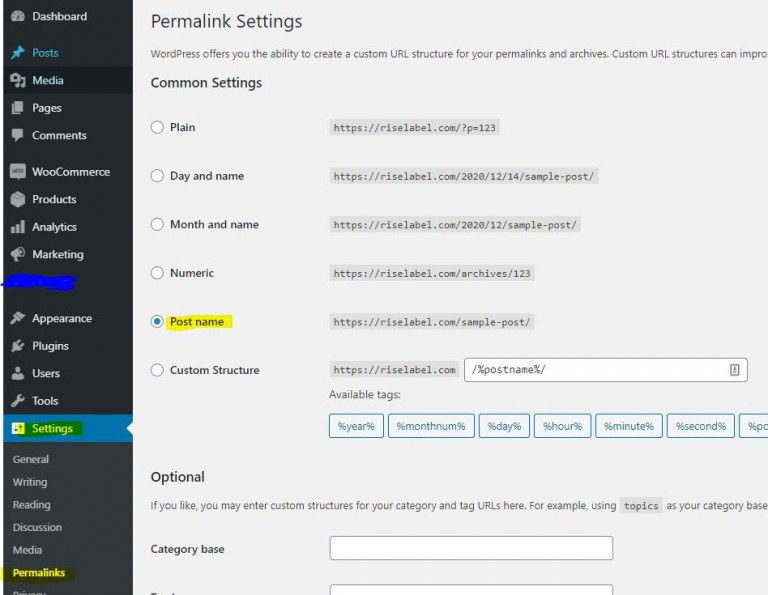Open Permalinks settings submenu
768x595 pixels.
[x=39, y=572]
